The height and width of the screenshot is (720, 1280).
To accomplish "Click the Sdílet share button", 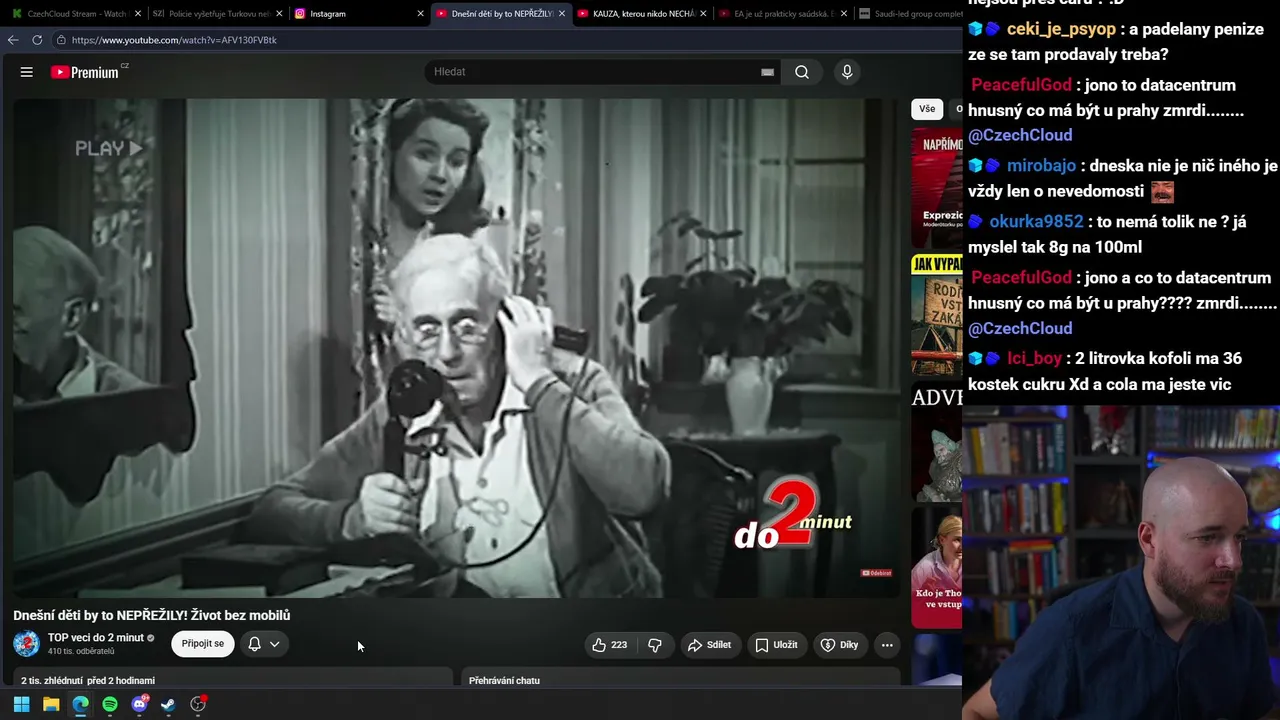I will tap(709, 645).
